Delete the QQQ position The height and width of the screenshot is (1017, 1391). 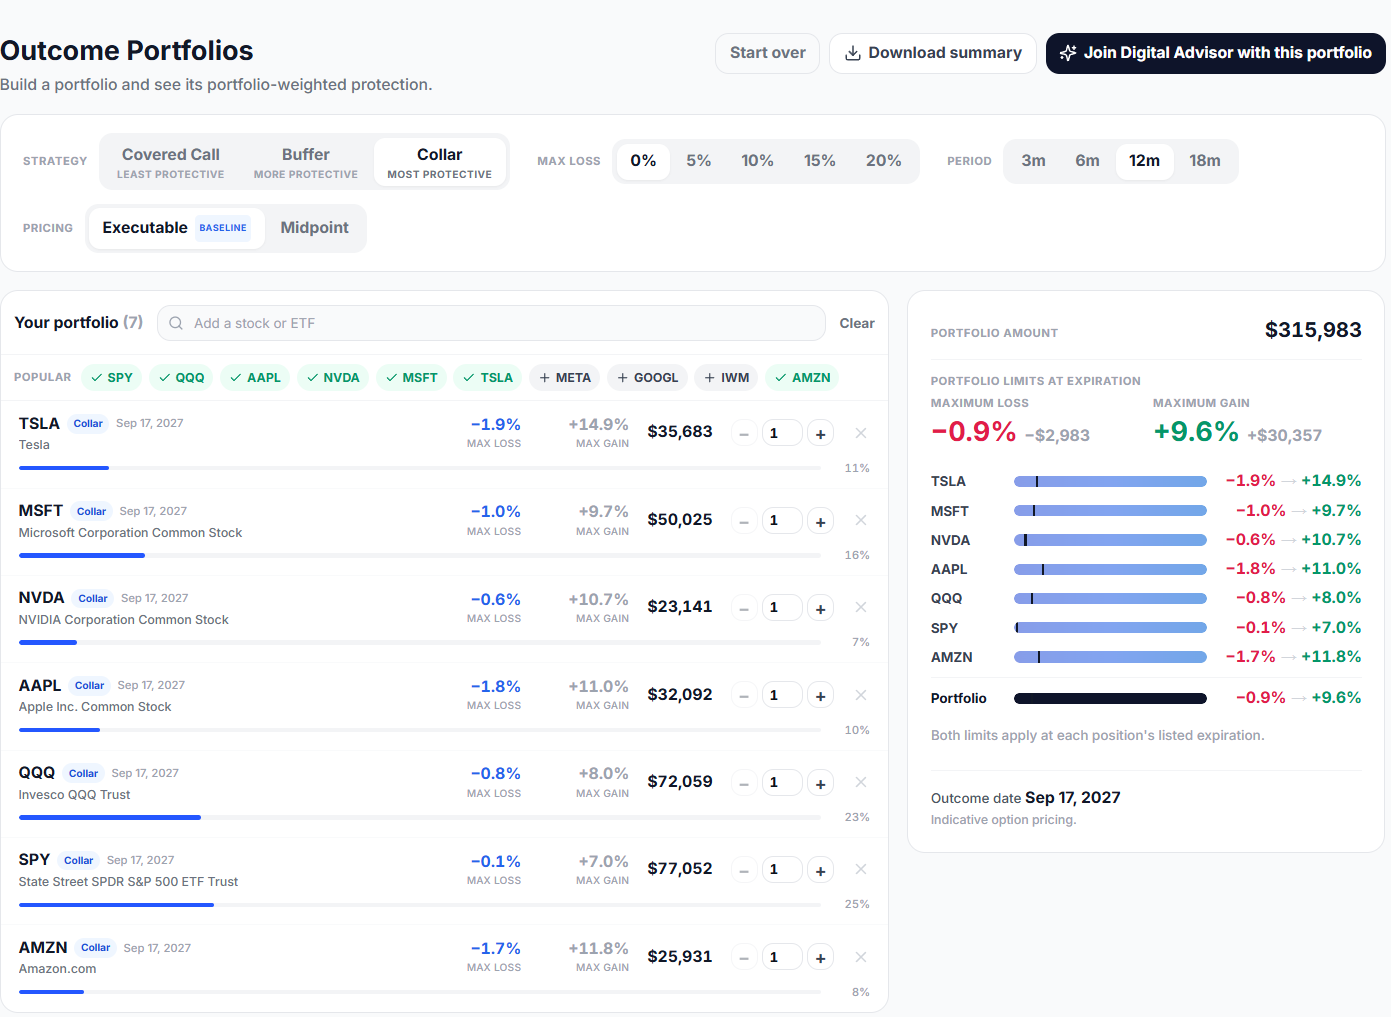tap(861, 782)
